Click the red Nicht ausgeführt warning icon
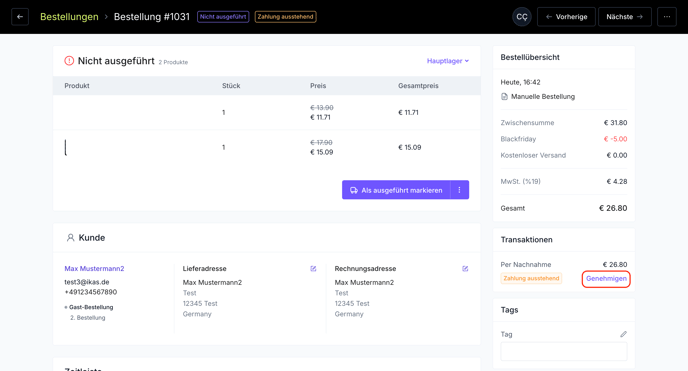This screenshot has width=688, height=371. point(69,61)
